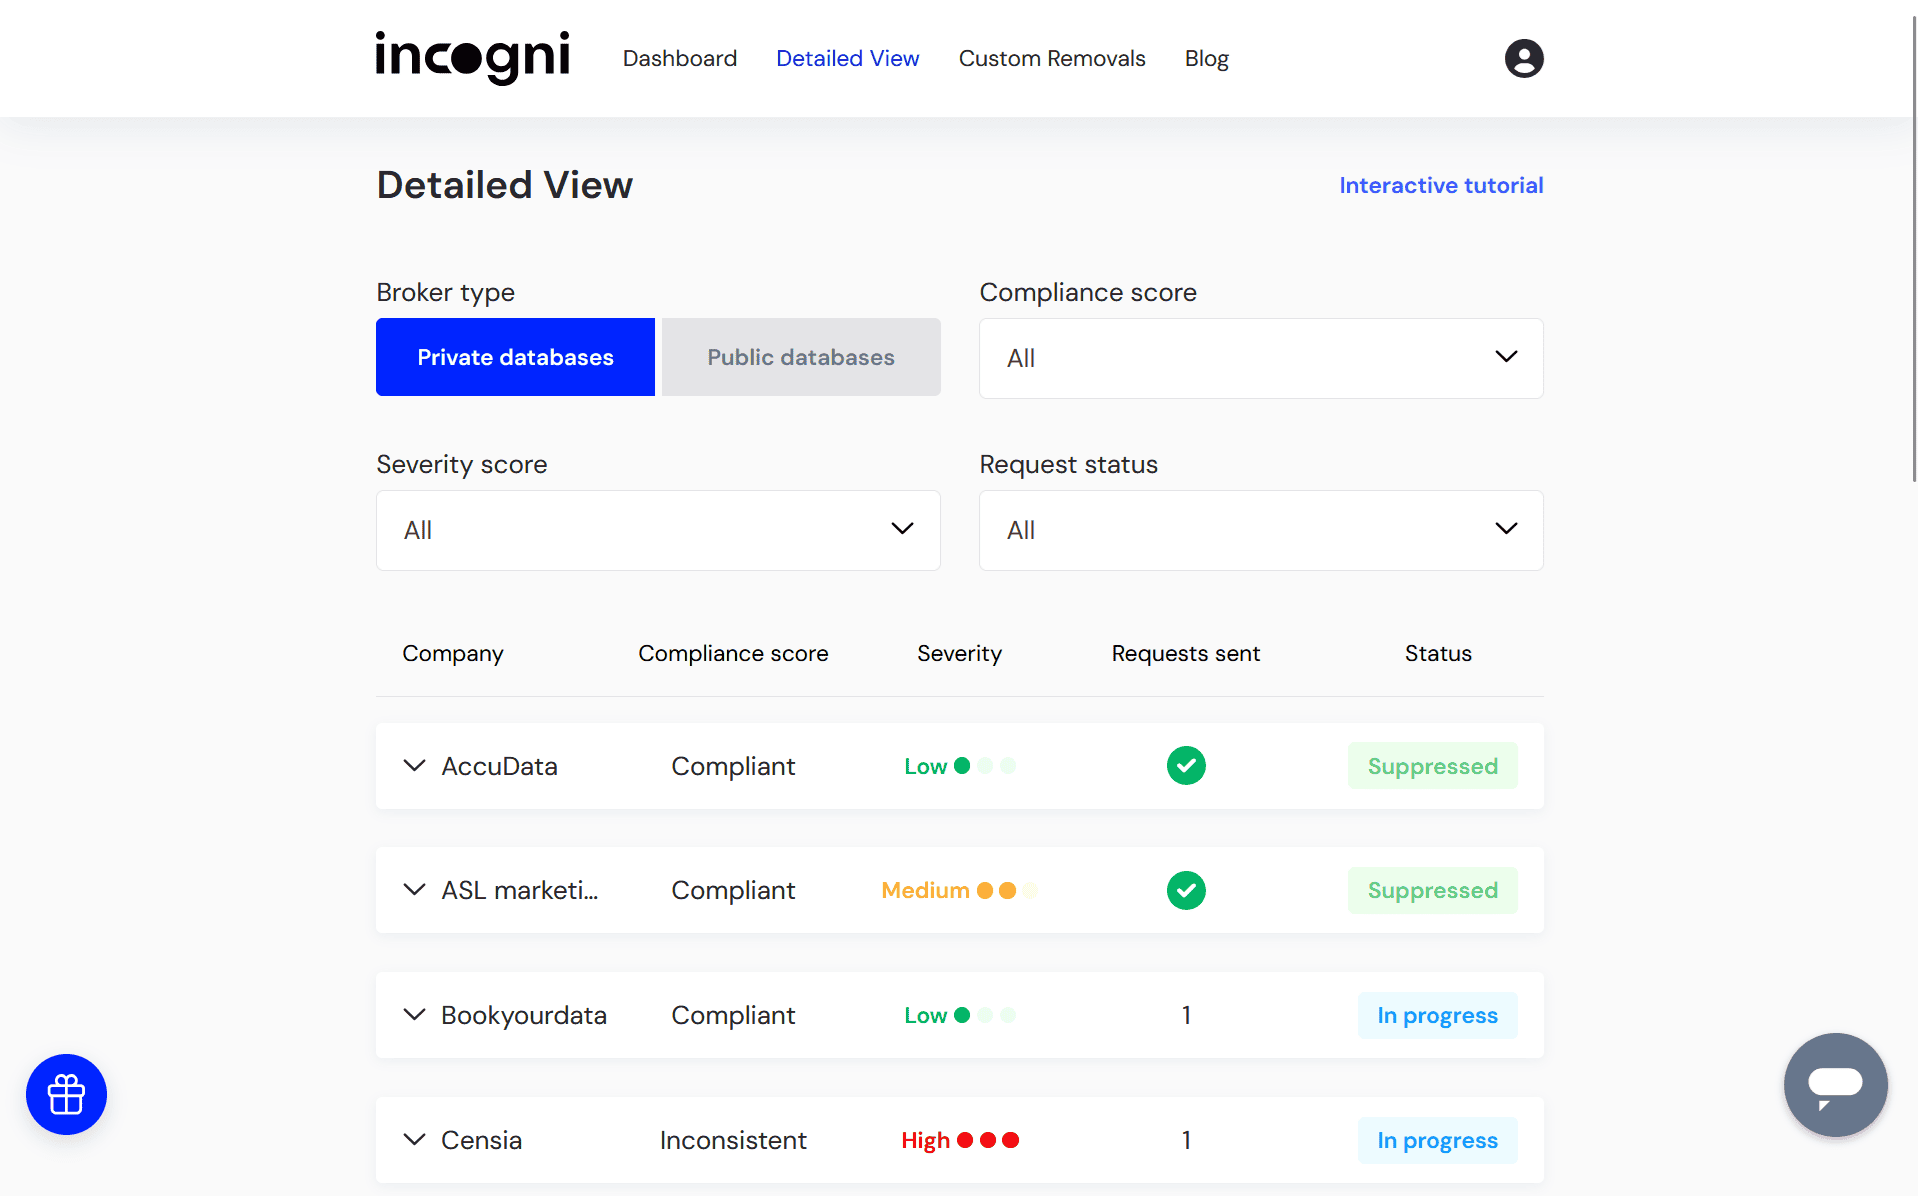Click the Compliance score column header
Viewport: 1918px width, 1196px height.
pos(733,653)
